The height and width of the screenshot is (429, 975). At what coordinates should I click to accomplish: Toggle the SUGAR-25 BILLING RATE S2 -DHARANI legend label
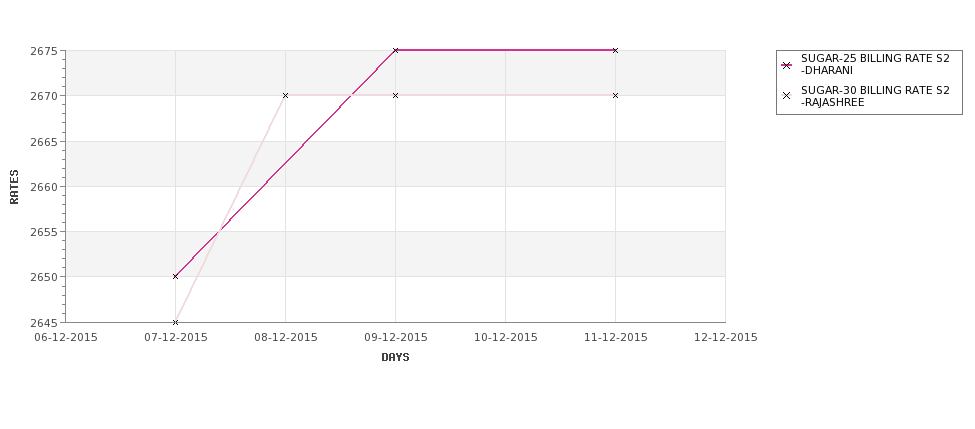coord(876,64)
